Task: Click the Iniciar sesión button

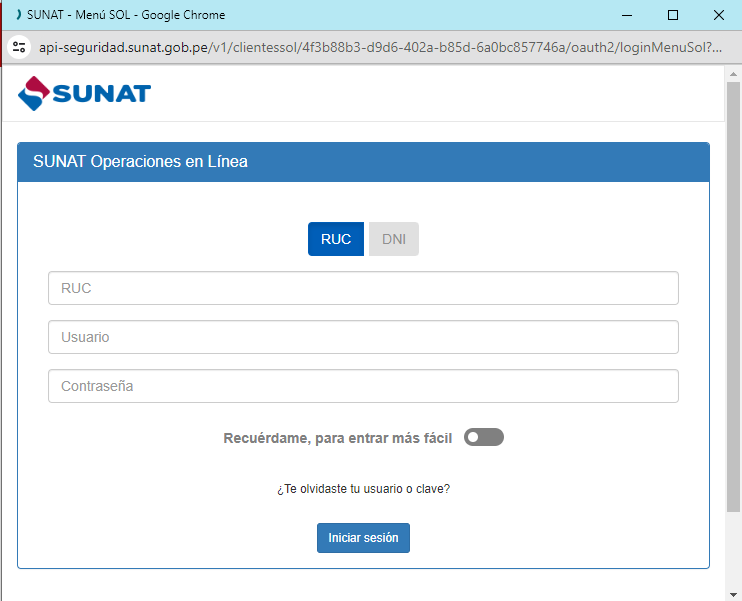Action: click(363, 538)
